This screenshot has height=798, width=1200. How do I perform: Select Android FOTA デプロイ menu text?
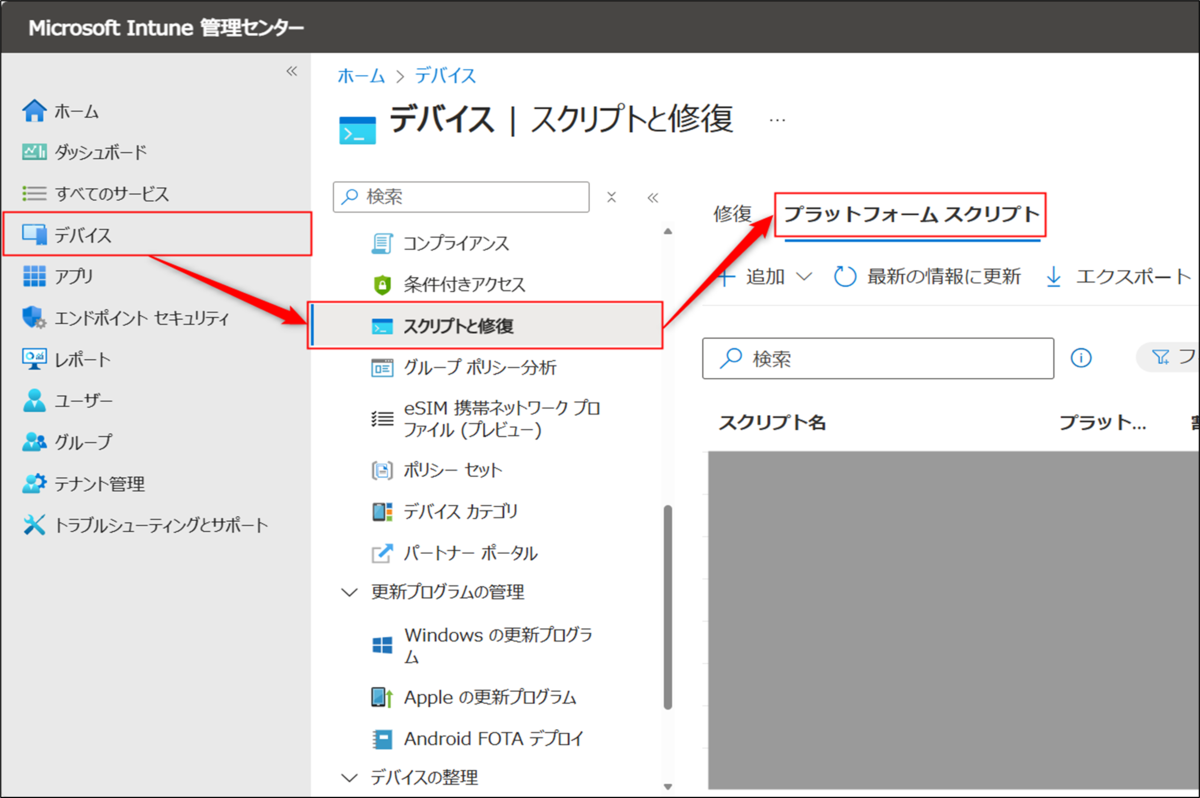point(494,739)
